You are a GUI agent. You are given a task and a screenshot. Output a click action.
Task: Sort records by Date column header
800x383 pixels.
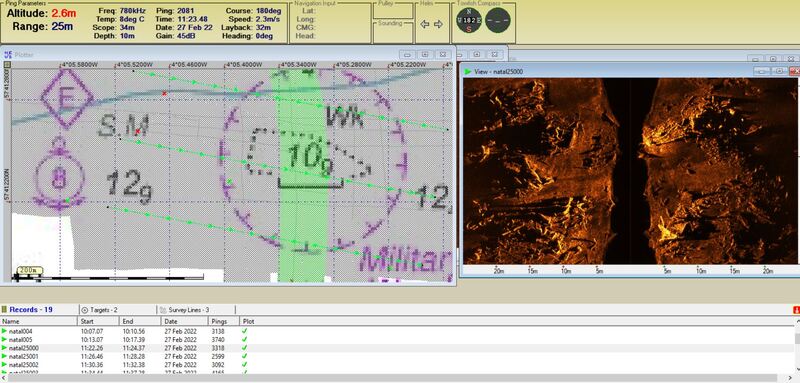[185, 321]
